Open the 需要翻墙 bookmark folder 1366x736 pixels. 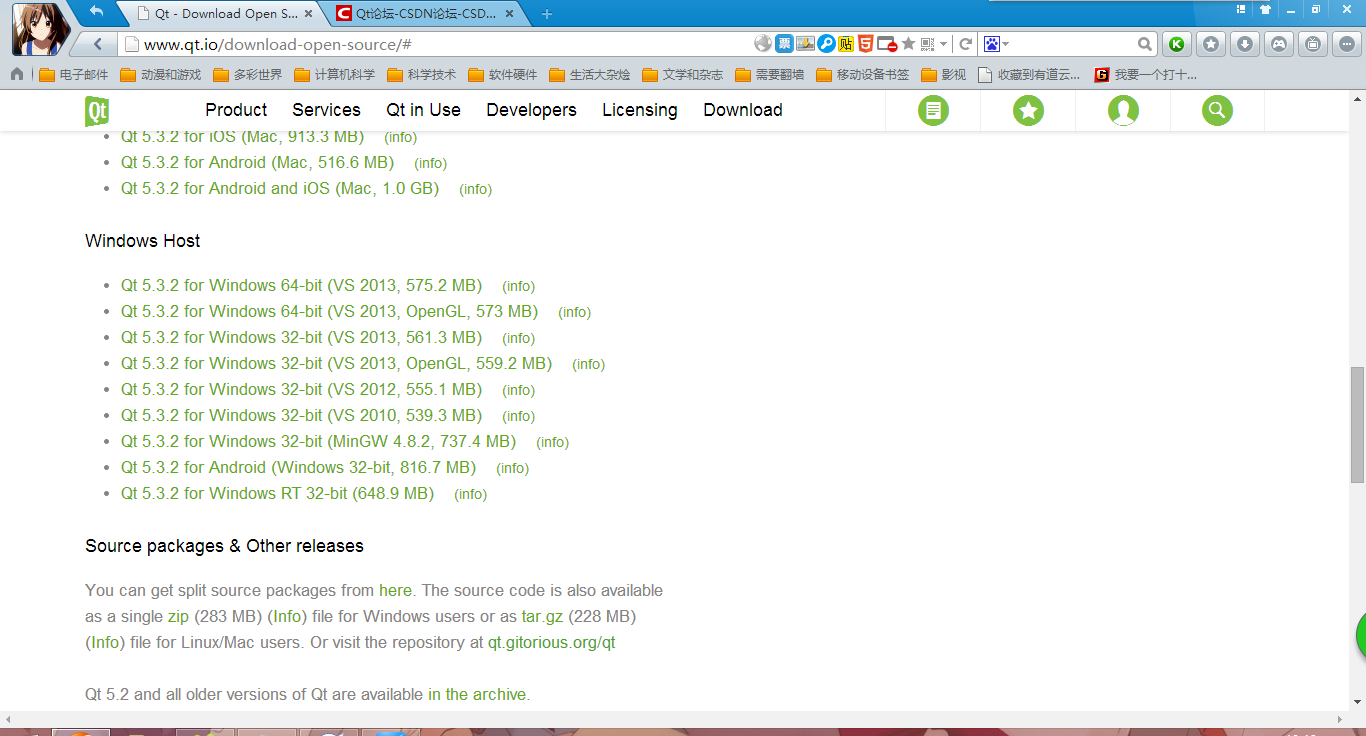769,74
